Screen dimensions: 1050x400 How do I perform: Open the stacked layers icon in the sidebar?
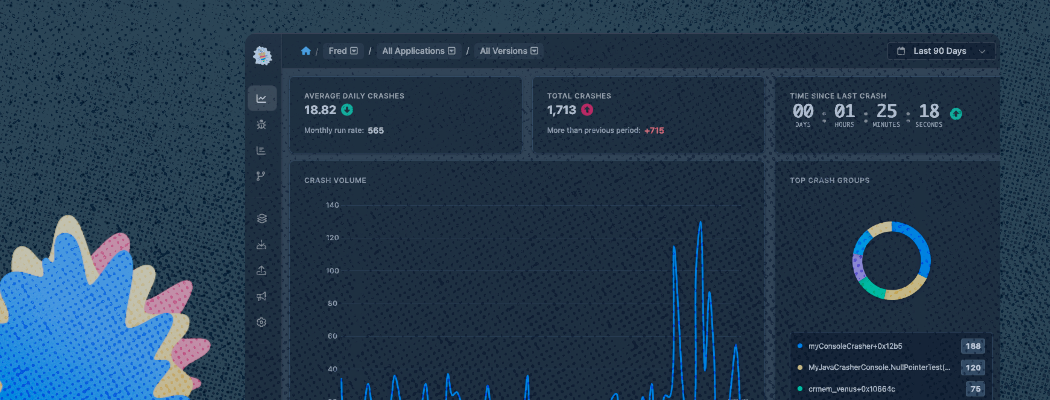click(x=262, y=218)
